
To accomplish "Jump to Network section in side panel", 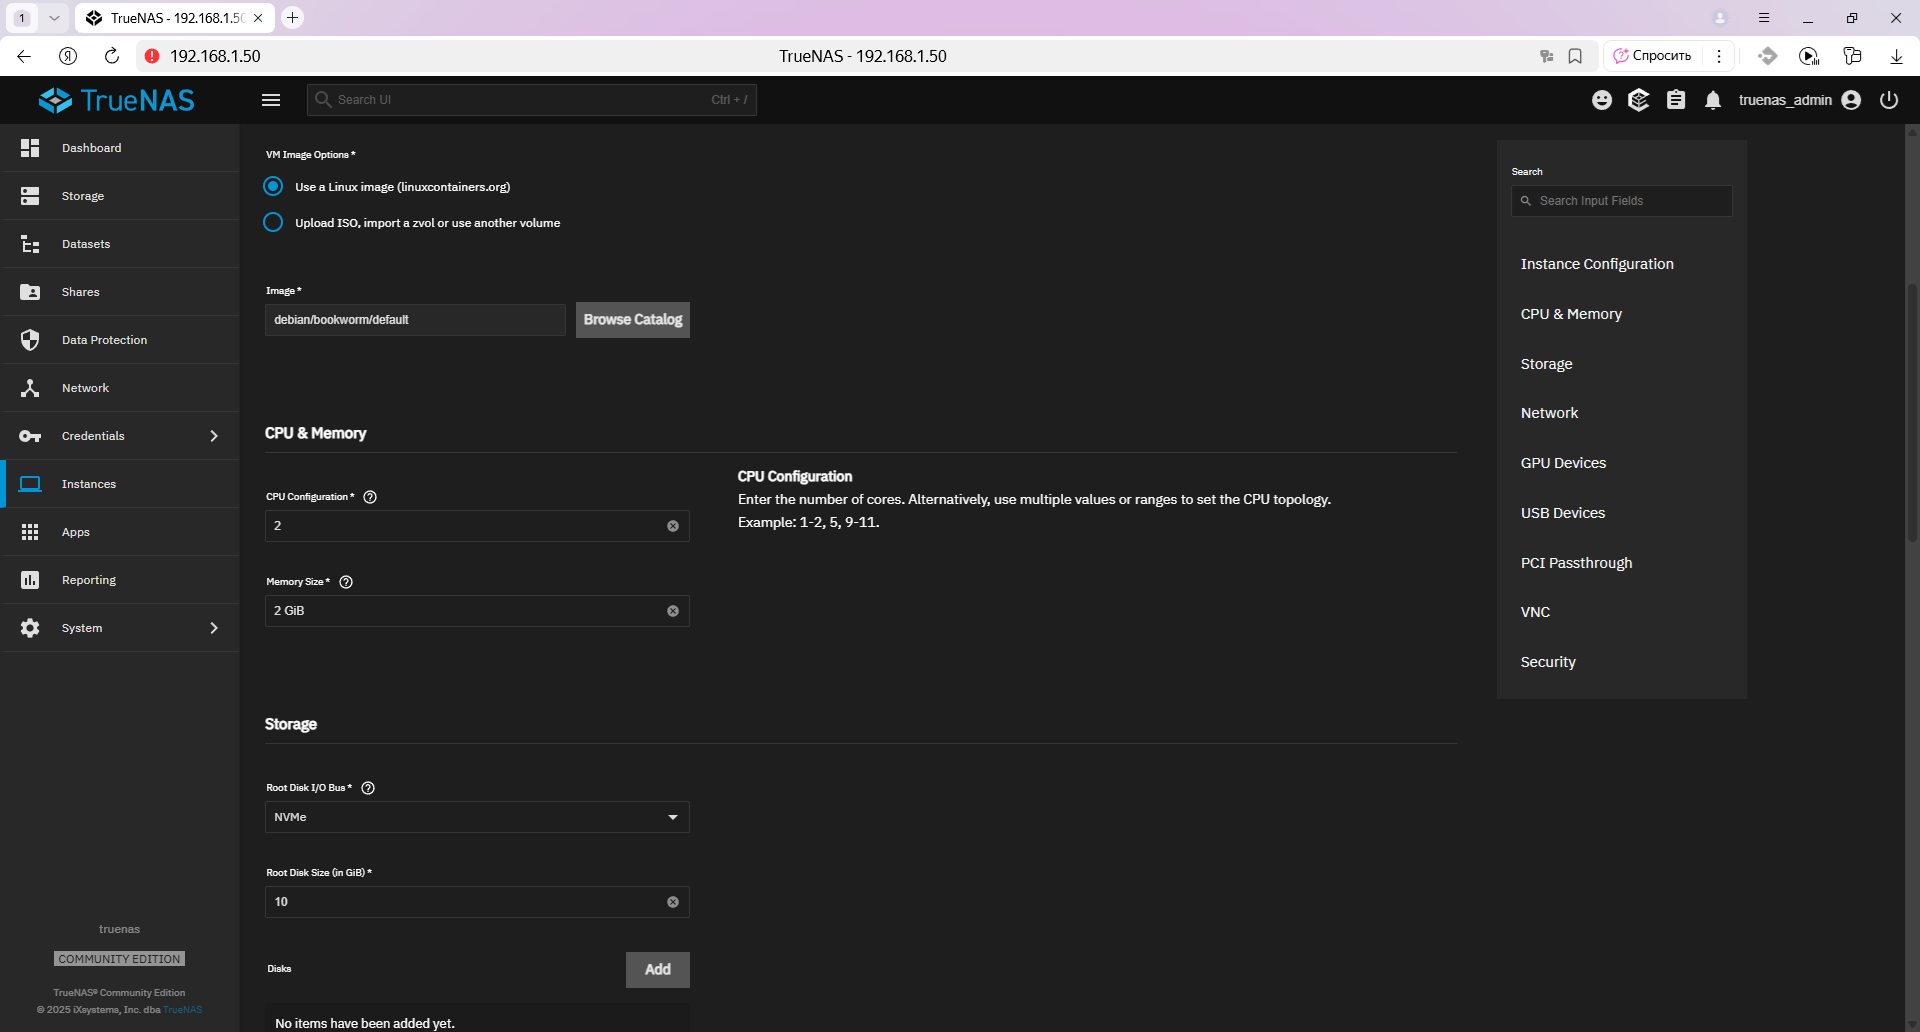I will pos(1549,413).
